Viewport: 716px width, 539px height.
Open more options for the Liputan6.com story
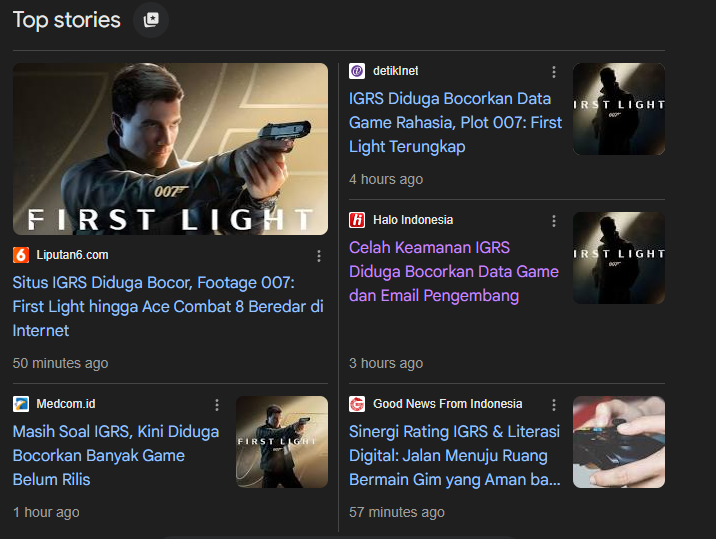tap(319, 256)
